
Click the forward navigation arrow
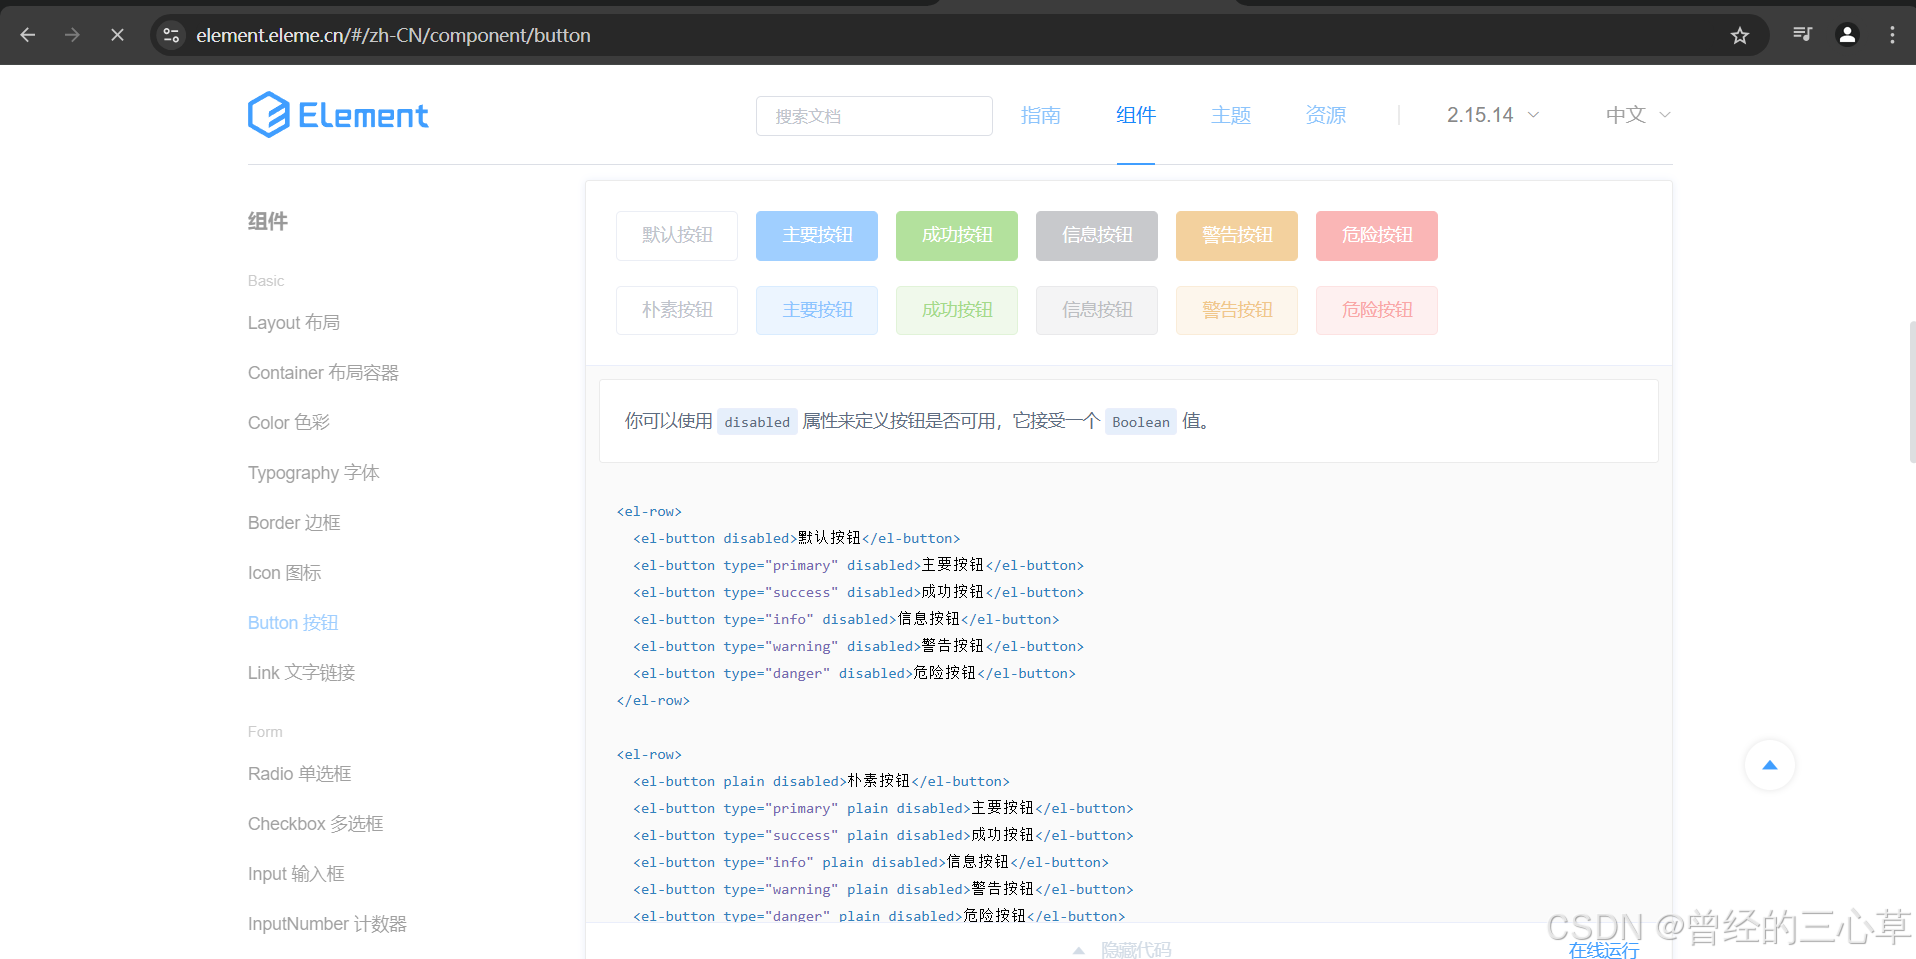[x=71, y=34]
